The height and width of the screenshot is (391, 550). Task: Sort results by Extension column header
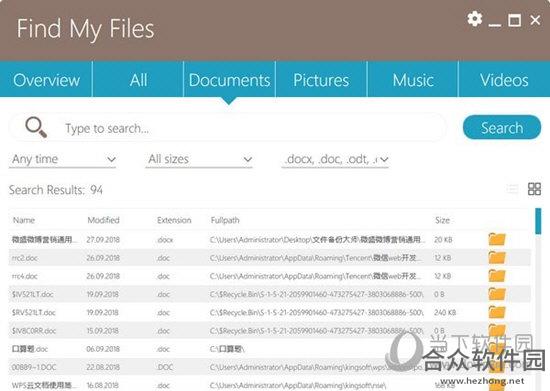[x=174, y=220]
